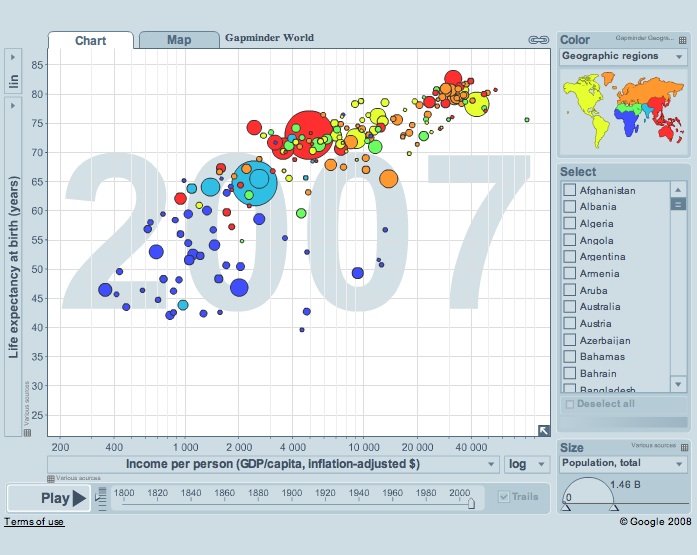Click the country list scroll down arrow
This screenshot has width=697, height=555.
coord(678,384)
